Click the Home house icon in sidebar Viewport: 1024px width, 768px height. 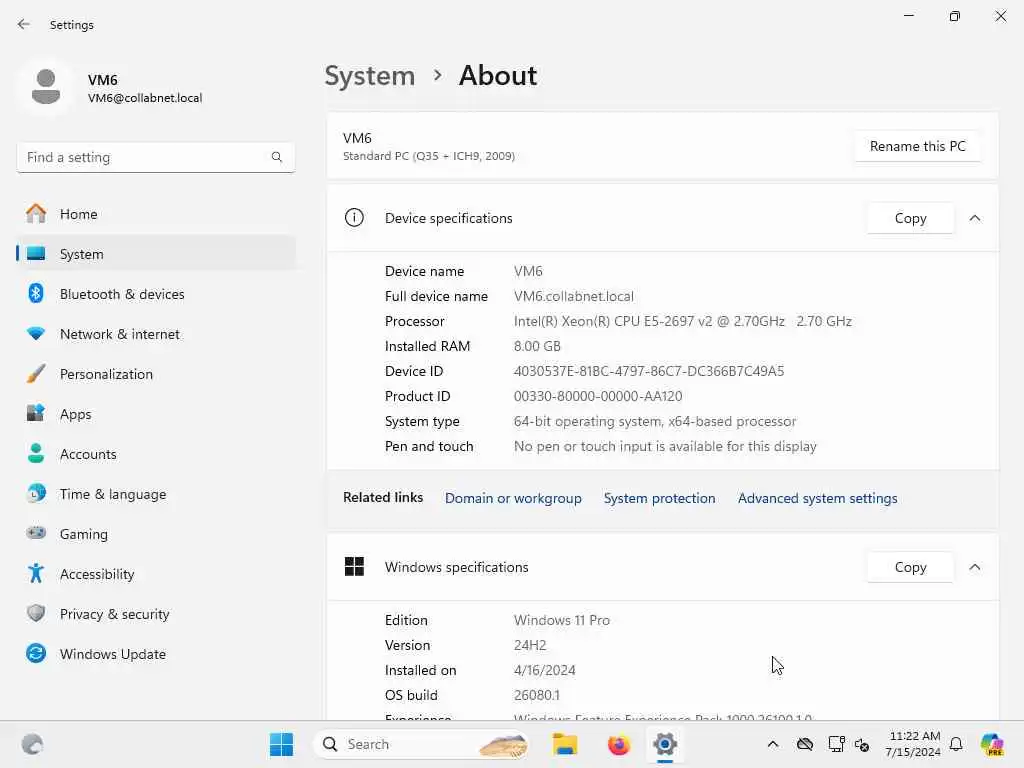[x=36, y=214]
